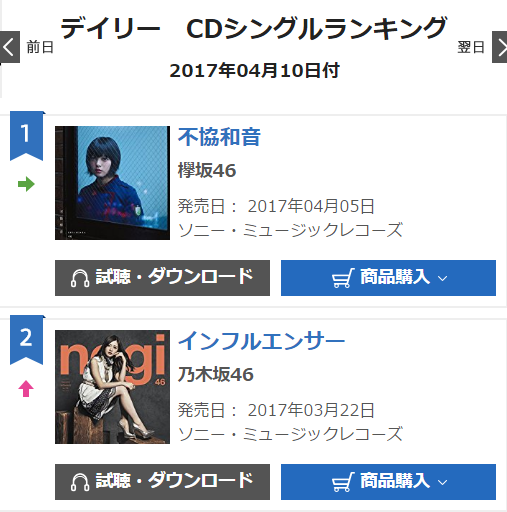This screenshot has height=512, width=507.
Task: Go to next day with right arrow
Action: (499, 47)
